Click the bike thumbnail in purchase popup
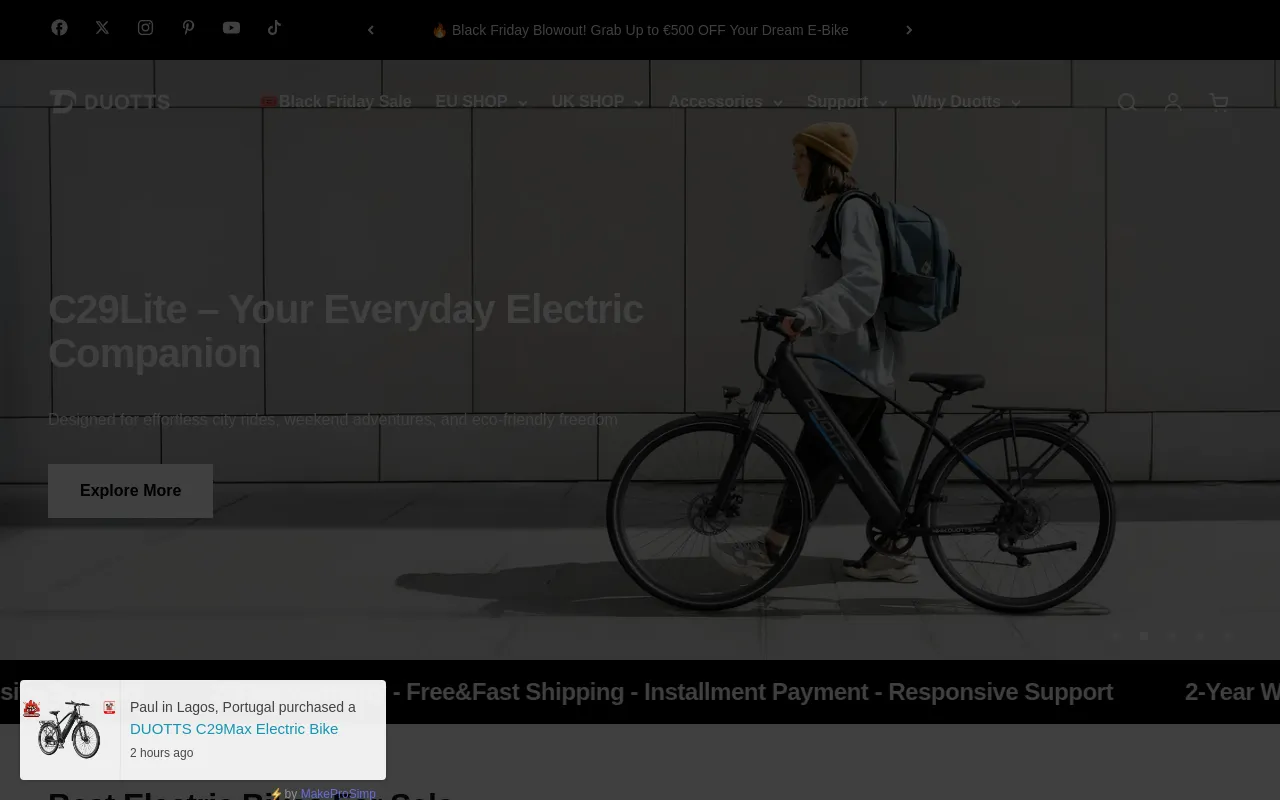This screenshot has width=1280, height=800. click(69, 730)
